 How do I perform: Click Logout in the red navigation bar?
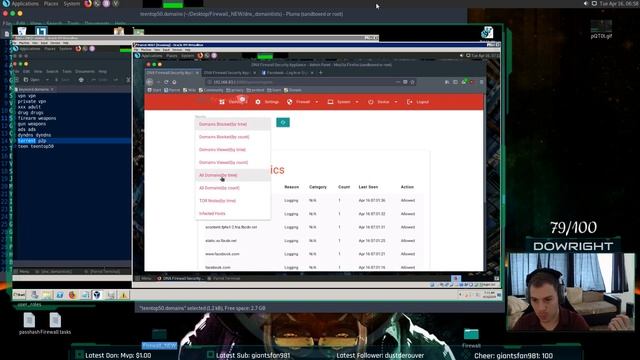[x=418, y=102]
